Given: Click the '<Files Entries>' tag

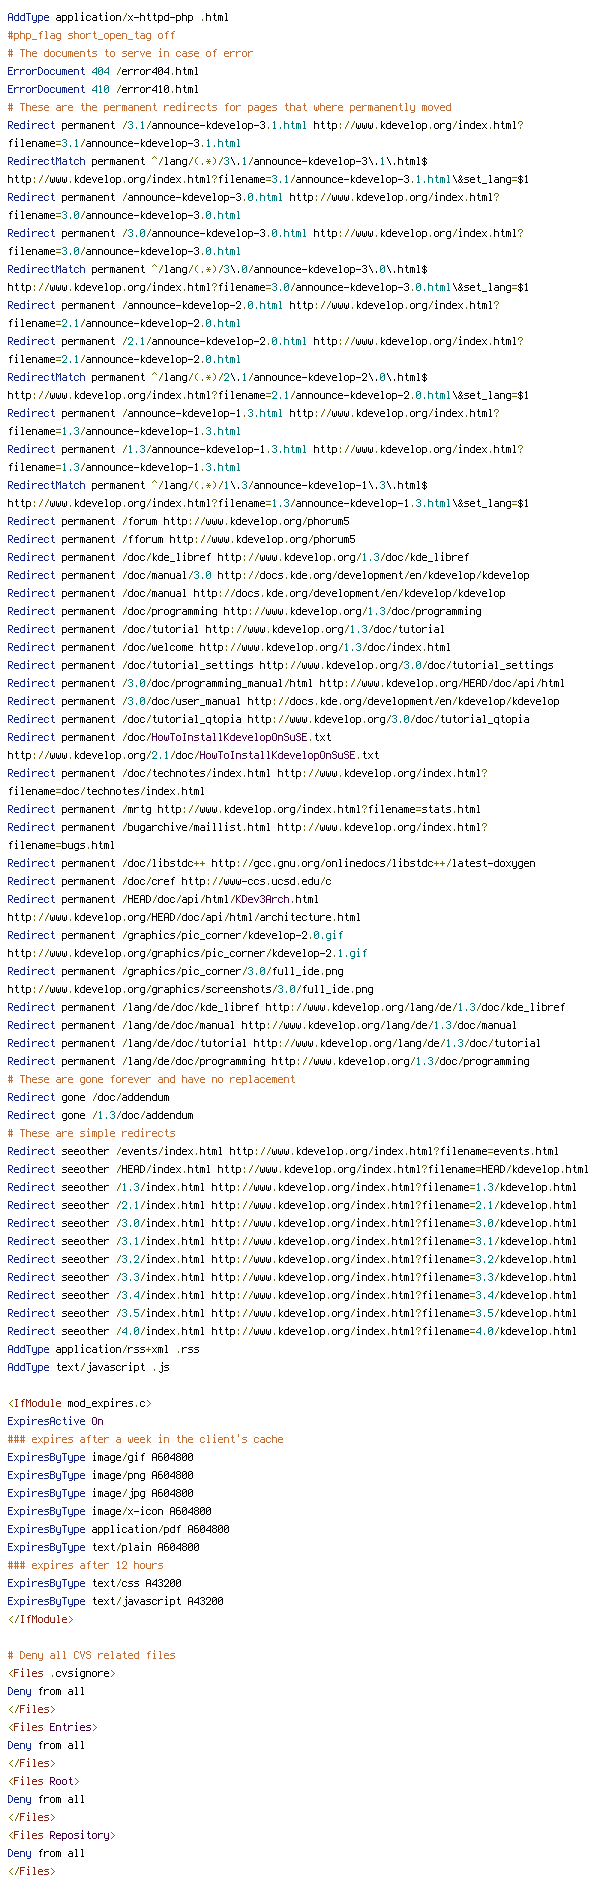Looking at the screenshot, I should coord(52,1727).
